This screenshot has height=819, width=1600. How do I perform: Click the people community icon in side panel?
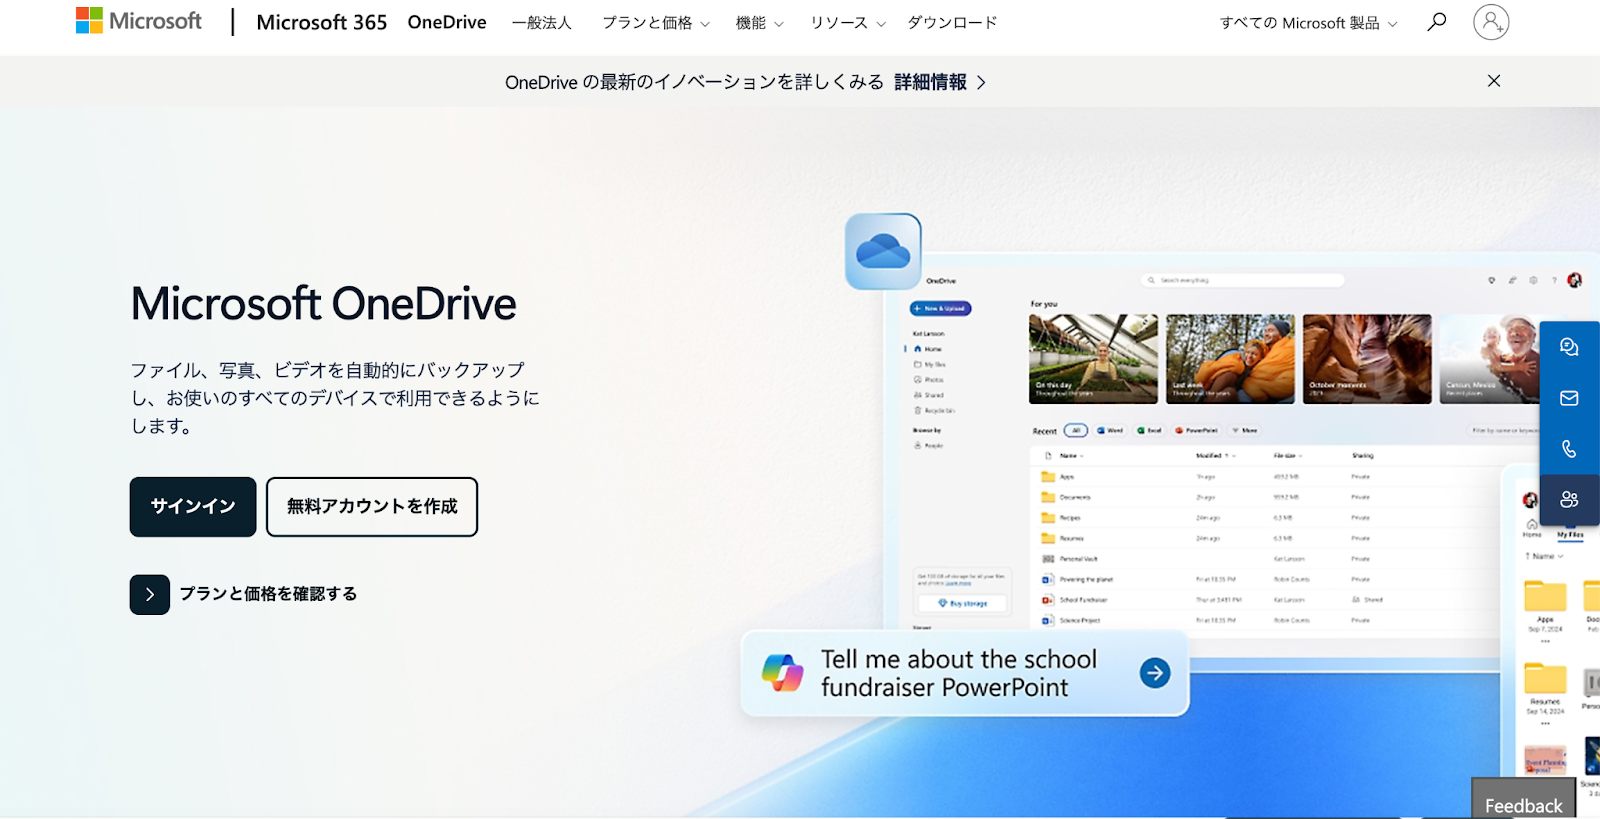point(1569,499)
